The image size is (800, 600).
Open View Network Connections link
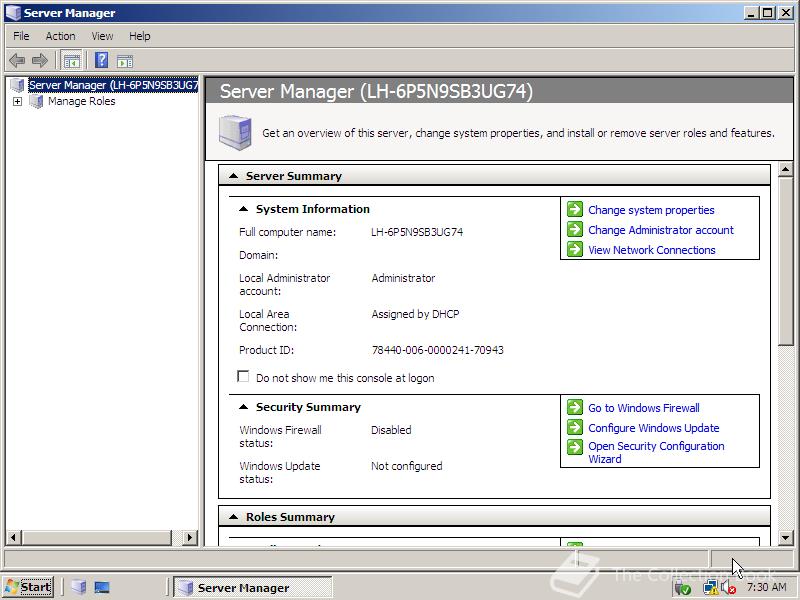click(x=652, y=249)
